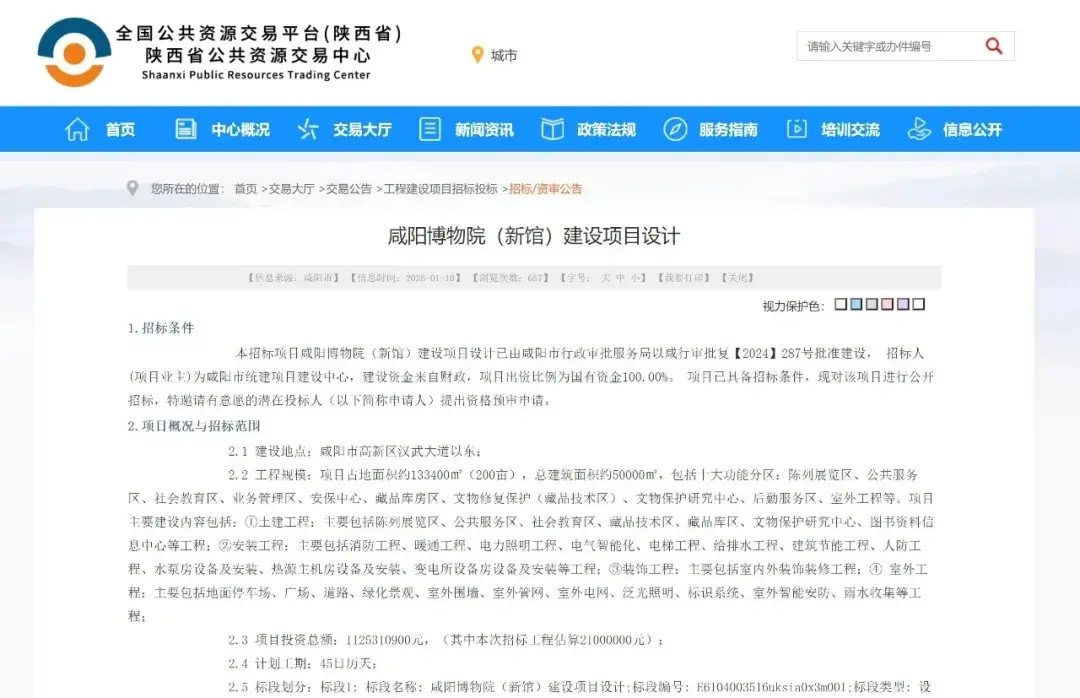This screenshot has width=1080, height=698.
Task: Open the 政策法规 navigation item
Action: (x=606, y=130)
